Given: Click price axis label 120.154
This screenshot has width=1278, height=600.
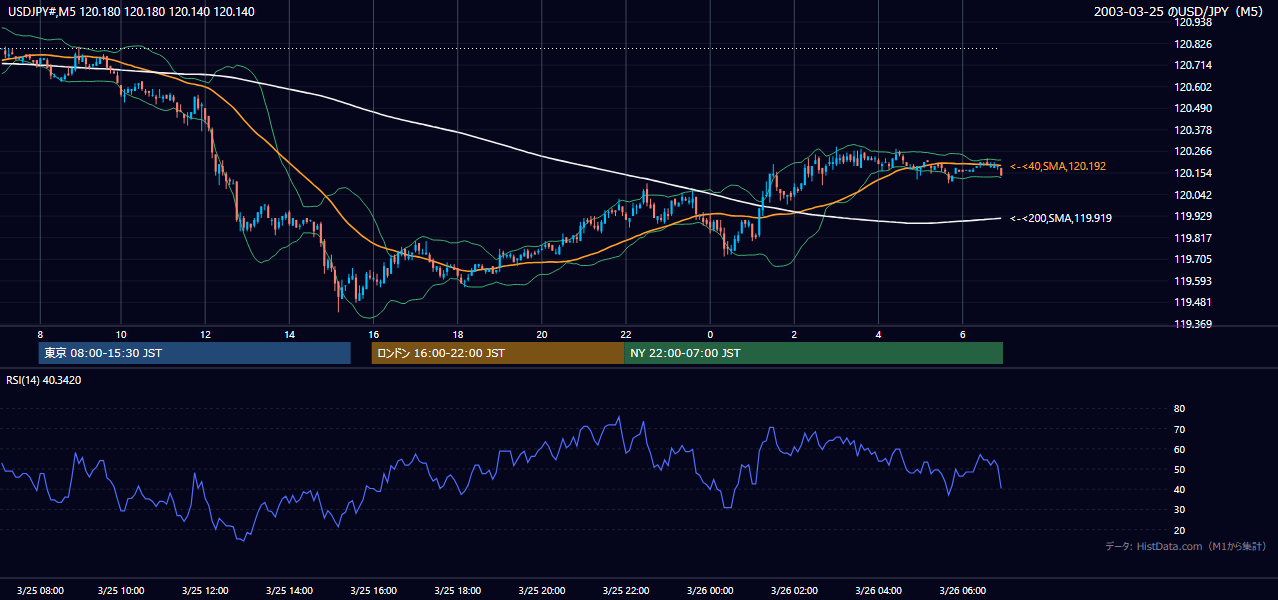Looking at the screenshot, I should coord(1192,173).
